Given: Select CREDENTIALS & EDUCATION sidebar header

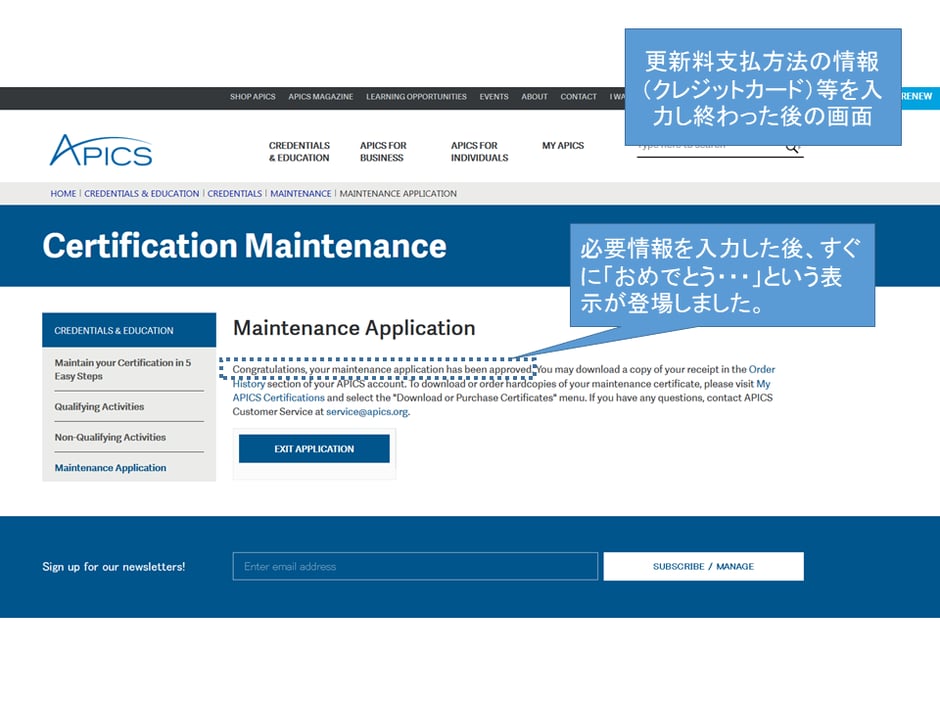Looking at the screenshot, I should 129,330.
